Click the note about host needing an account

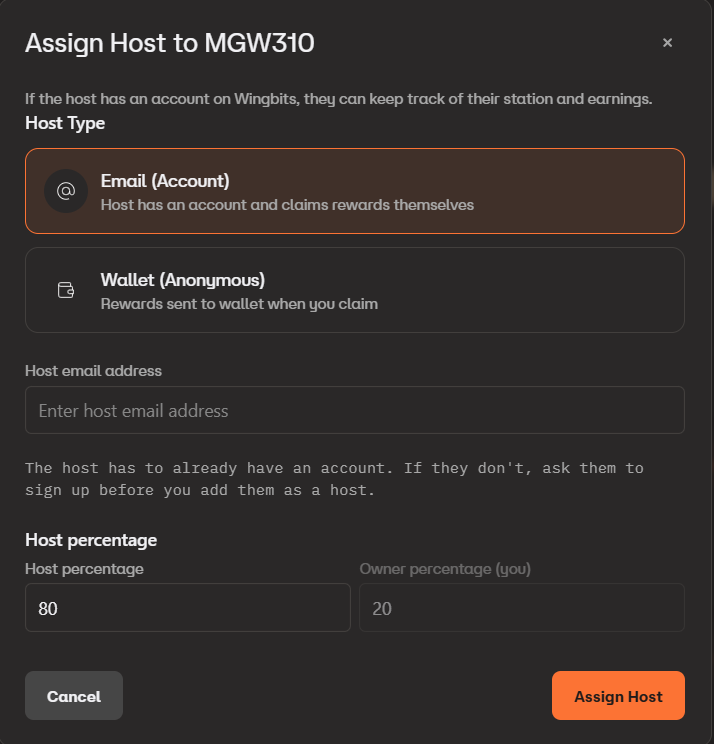tap(334, 479)
